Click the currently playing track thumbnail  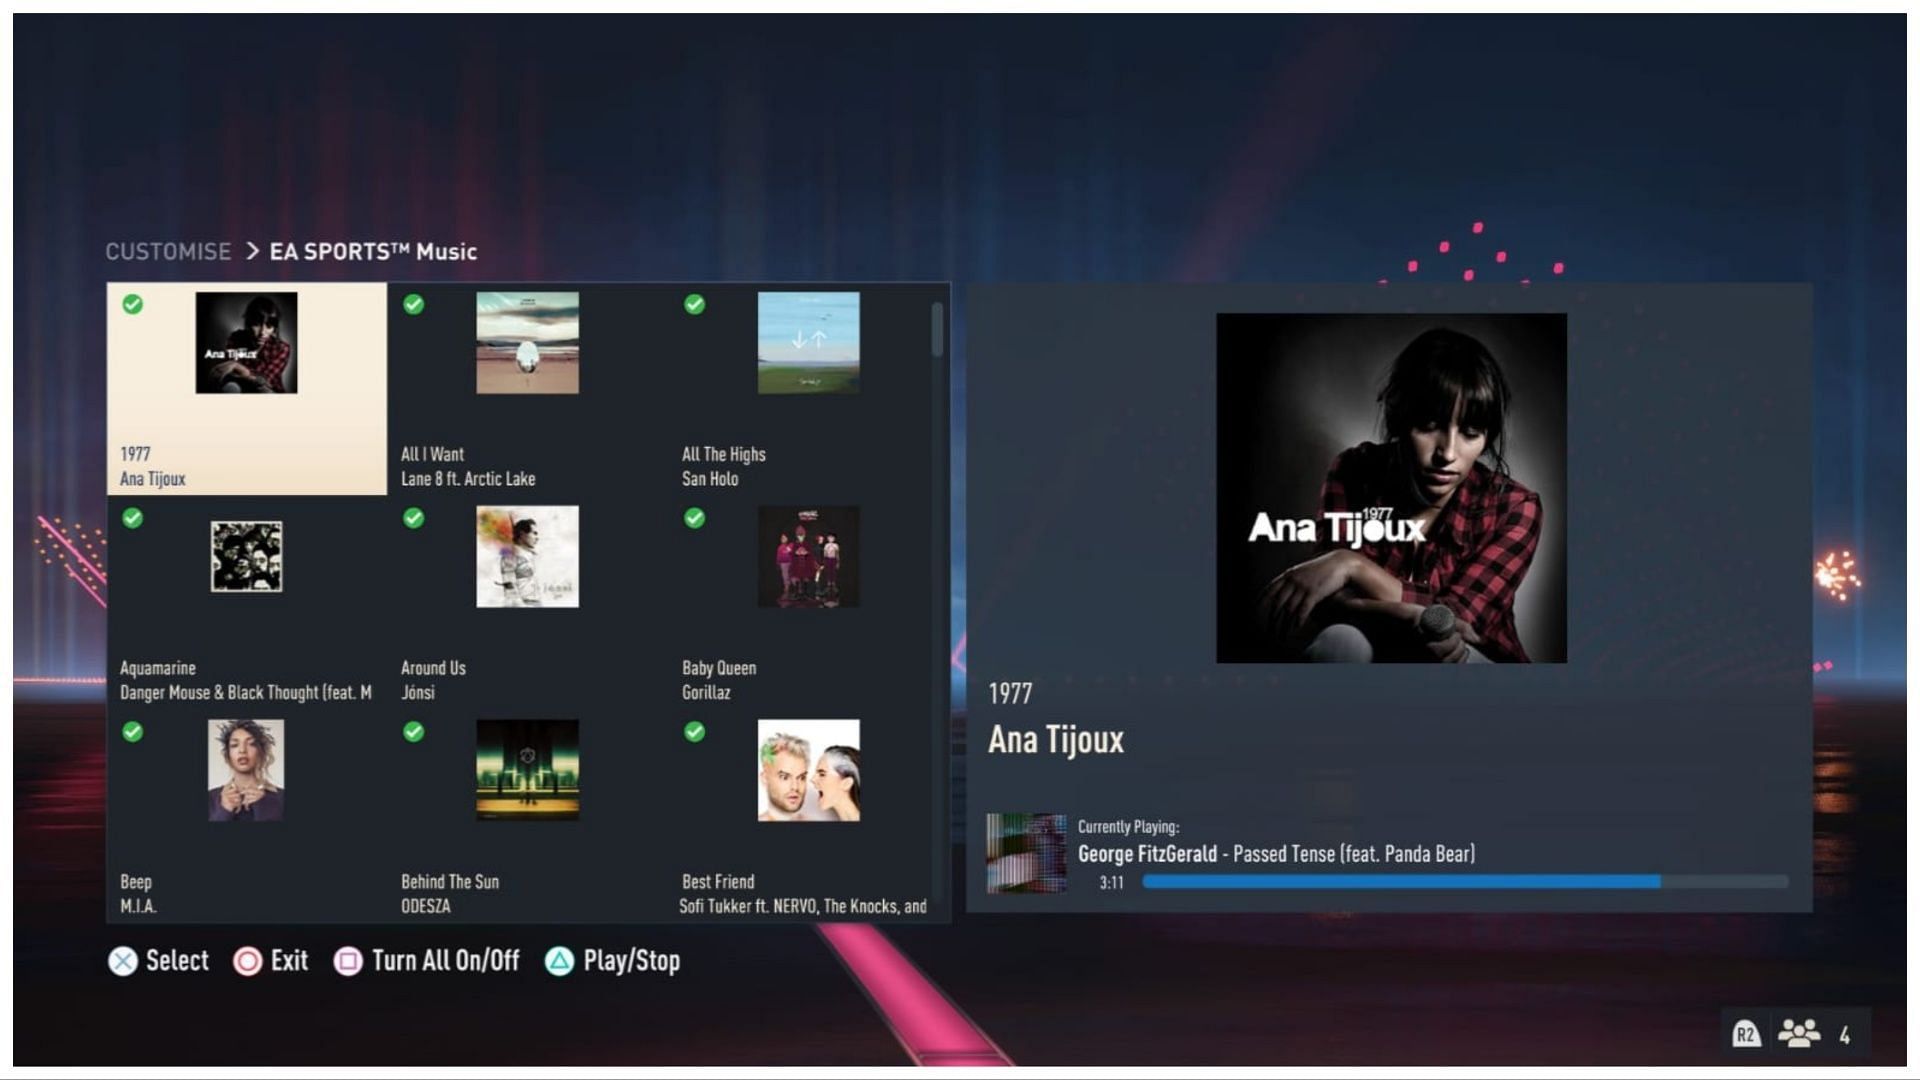click(1026, 853)
